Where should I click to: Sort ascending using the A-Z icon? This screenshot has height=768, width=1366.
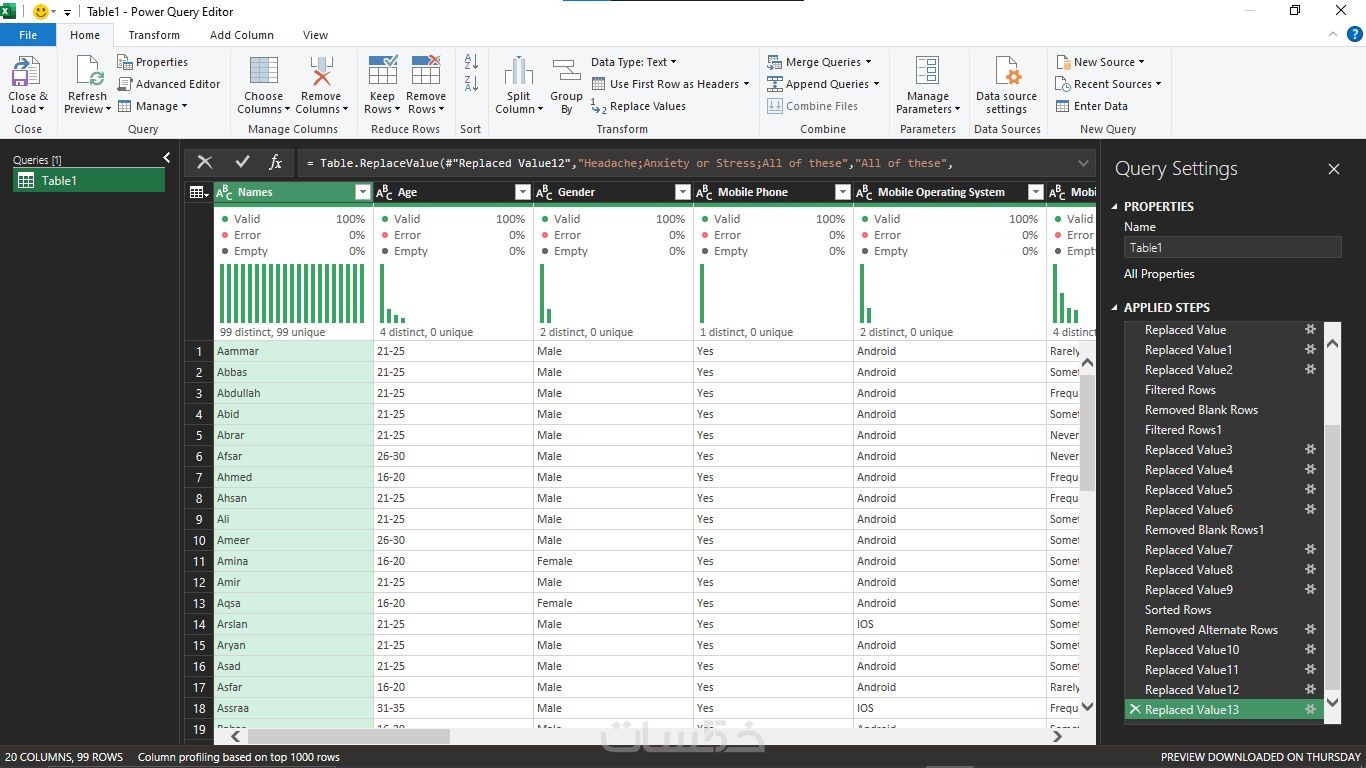pyautogui.click(x=471, y=62)
